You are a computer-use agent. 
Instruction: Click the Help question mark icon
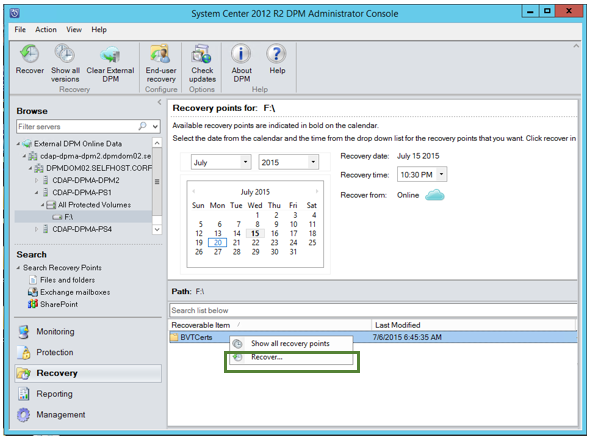coord(276,54)
